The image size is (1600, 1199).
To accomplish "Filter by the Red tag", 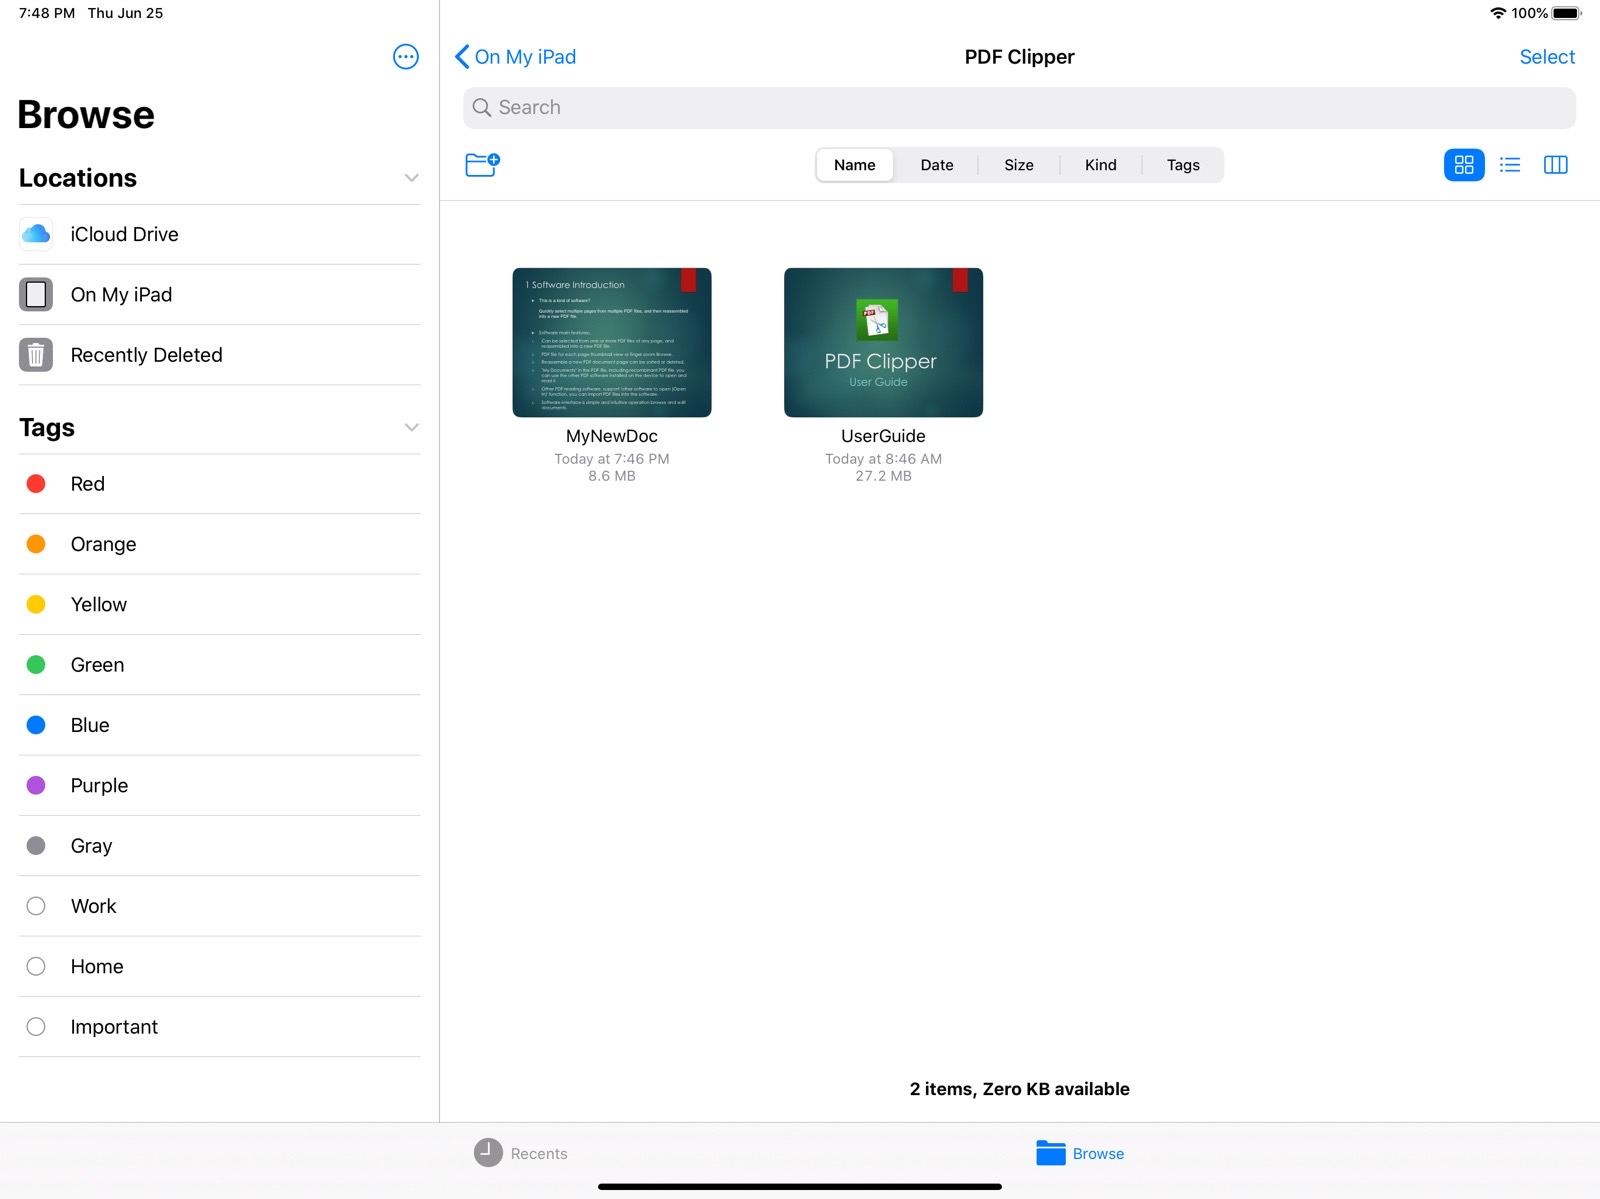I will point(88,484).
